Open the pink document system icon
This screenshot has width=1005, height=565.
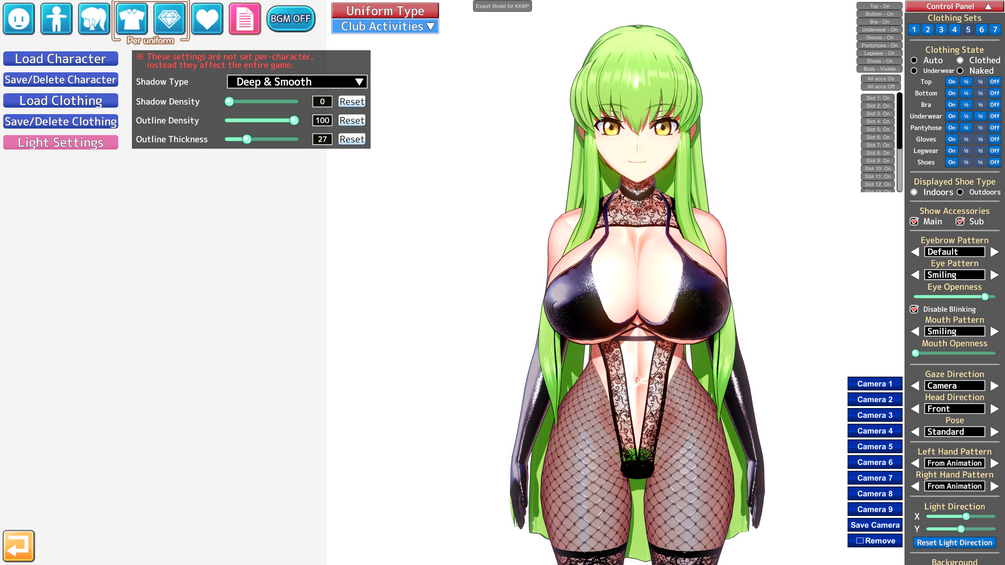point(245,19)
